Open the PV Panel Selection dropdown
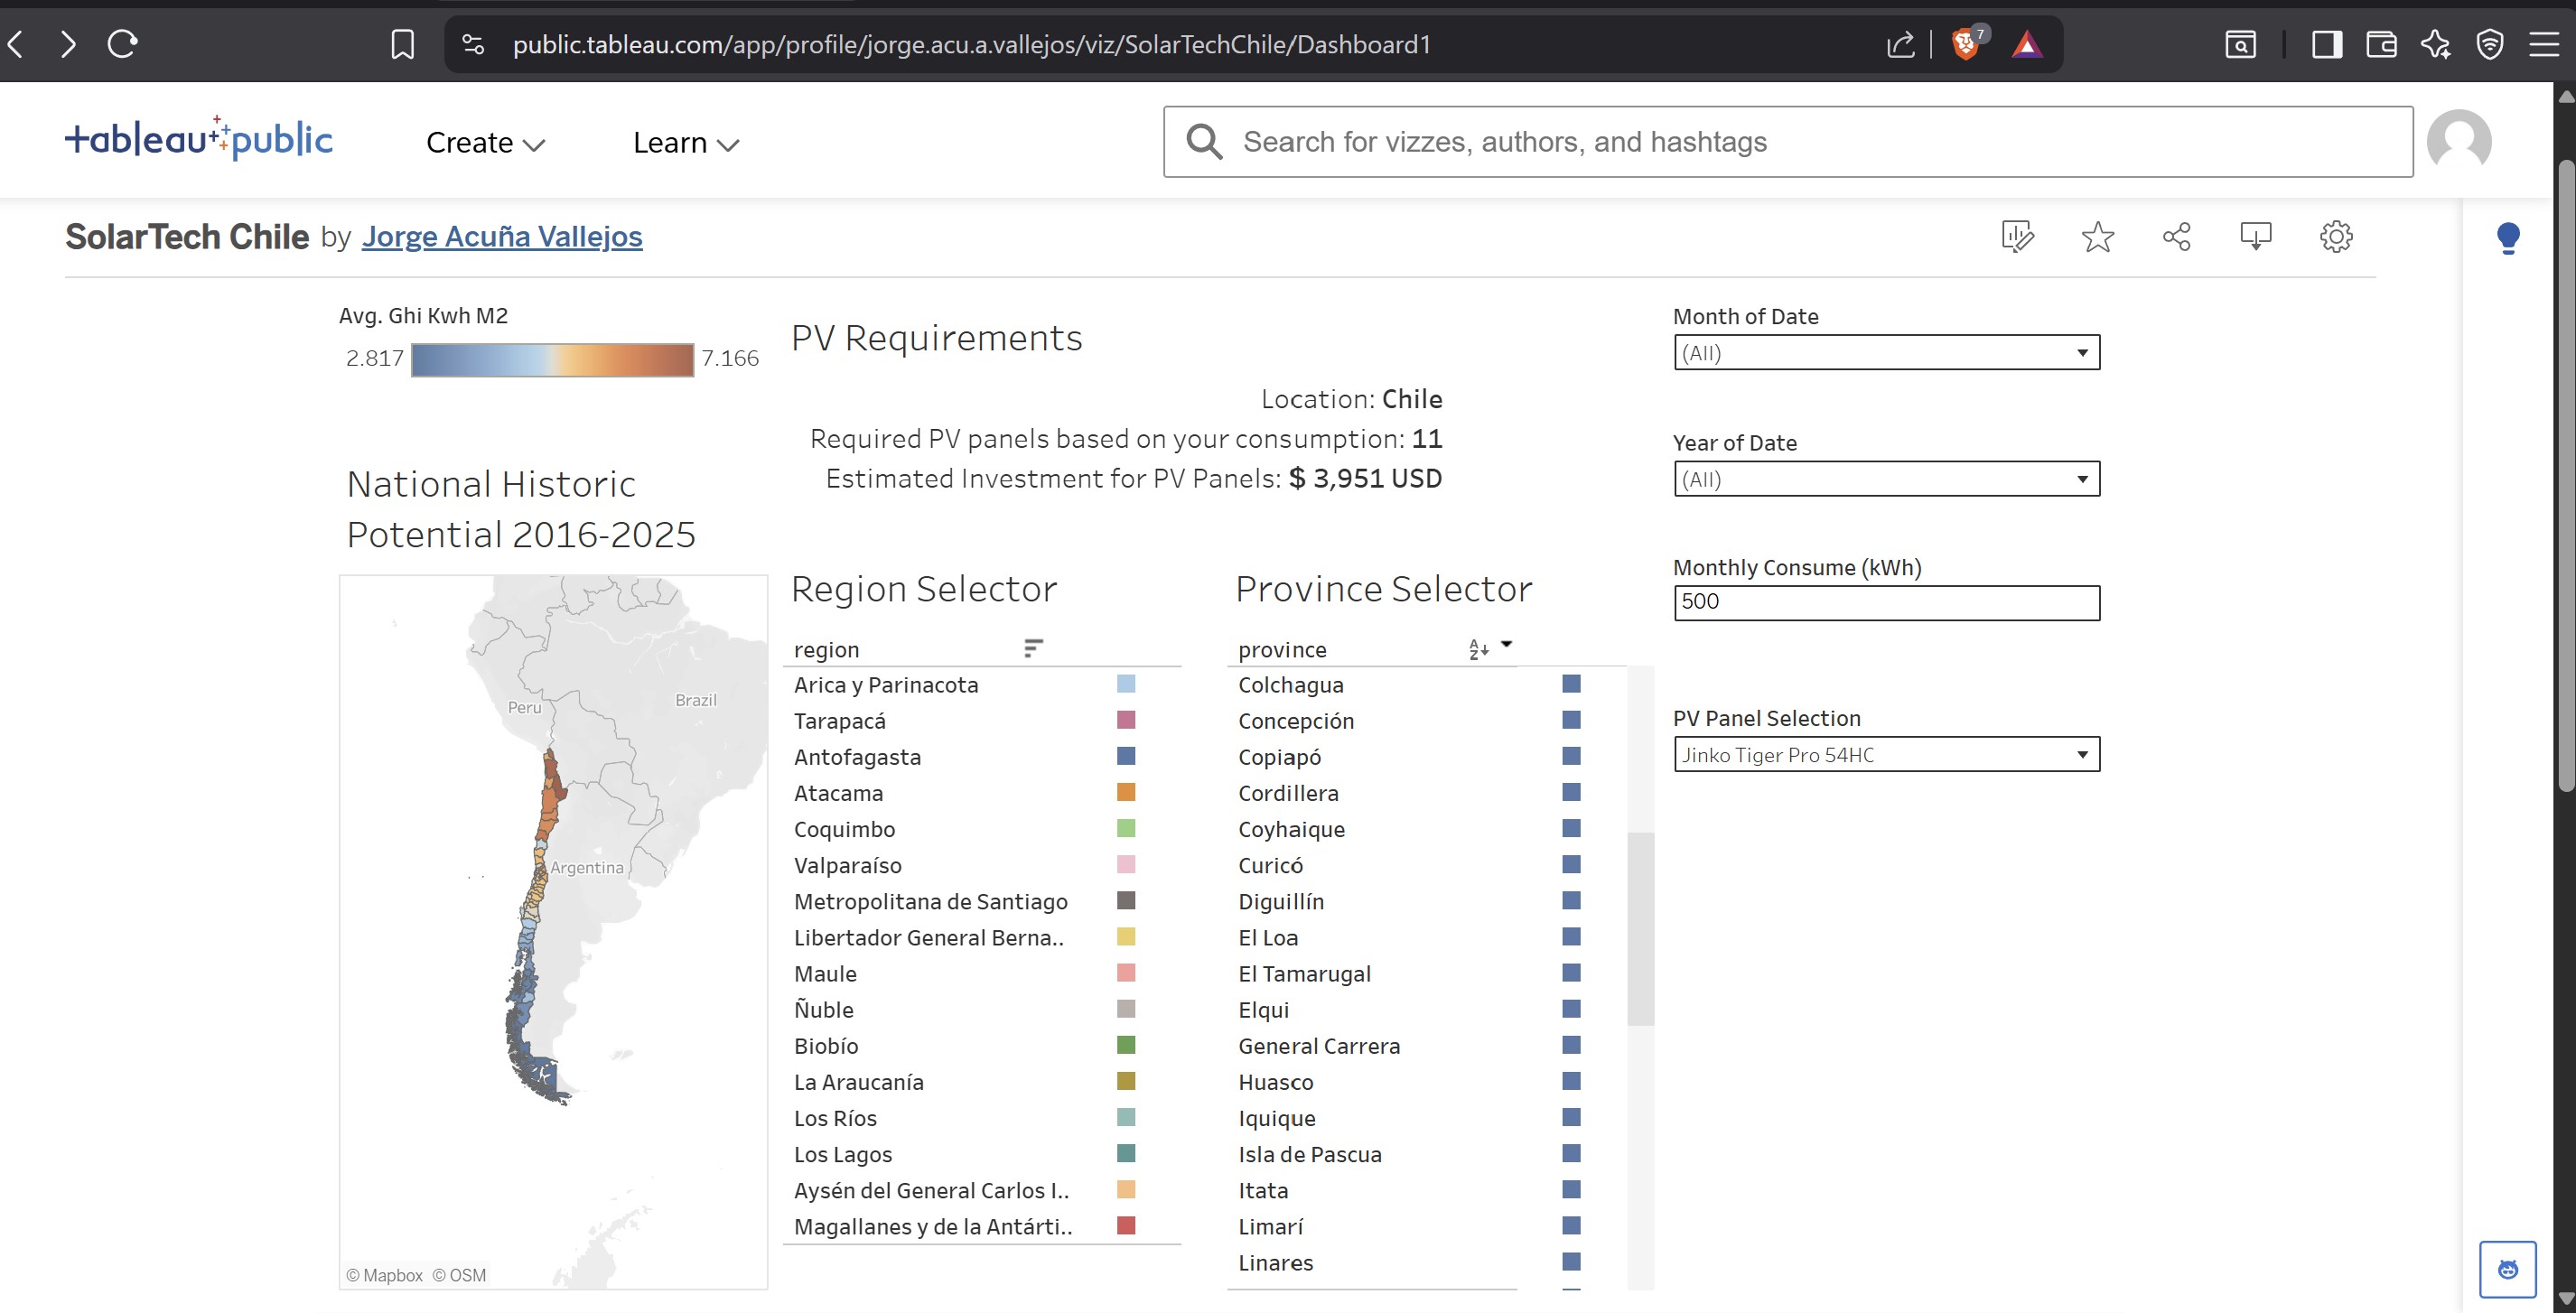This screenshot has height=1313, width=2576. [x=1886, y=754]
